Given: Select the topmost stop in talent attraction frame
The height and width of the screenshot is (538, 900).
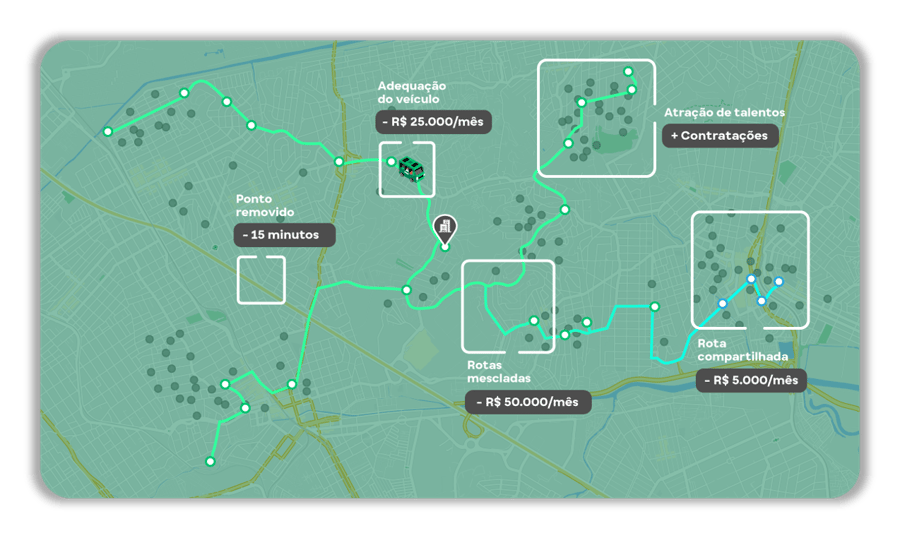Looking at the screenshot, I should pyautogui.click(x=628, y=71).
